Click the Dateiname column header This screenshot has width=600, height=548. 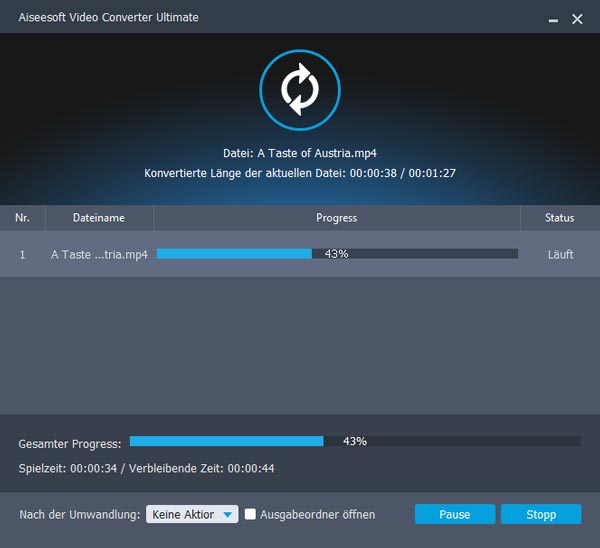[98, 218]
